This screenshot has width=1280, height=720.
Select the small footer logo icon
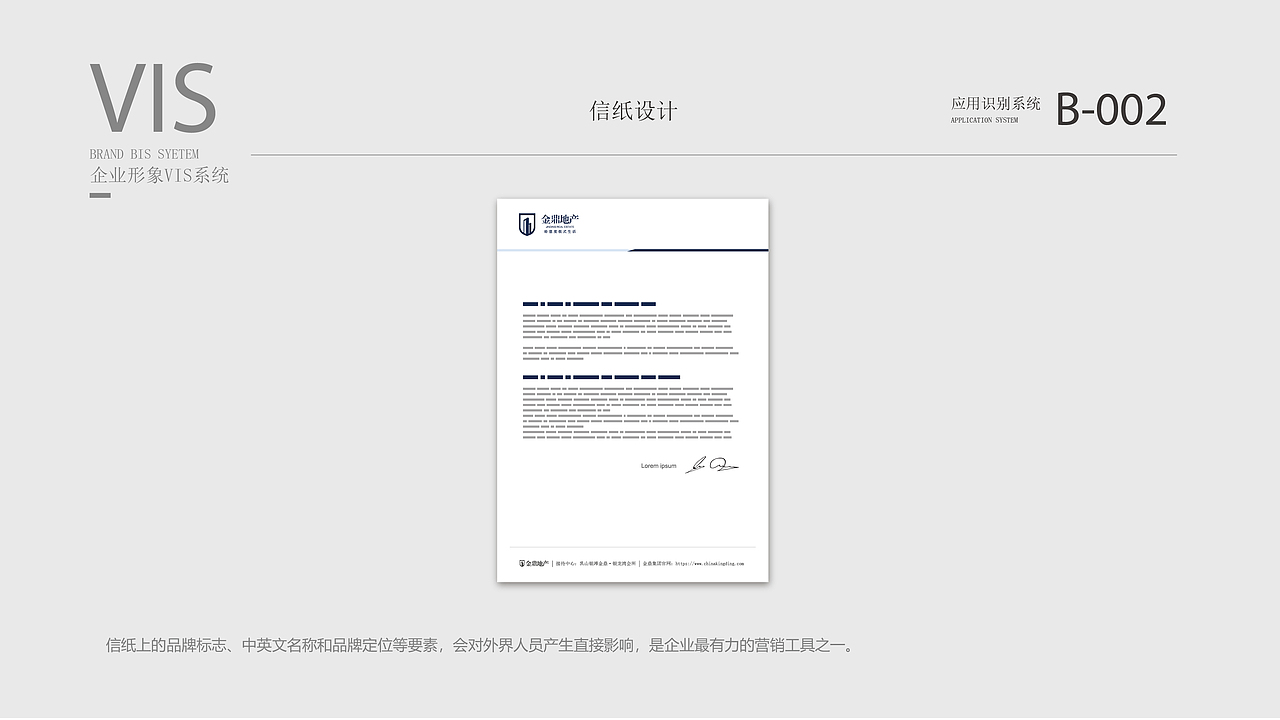[521, 563]
